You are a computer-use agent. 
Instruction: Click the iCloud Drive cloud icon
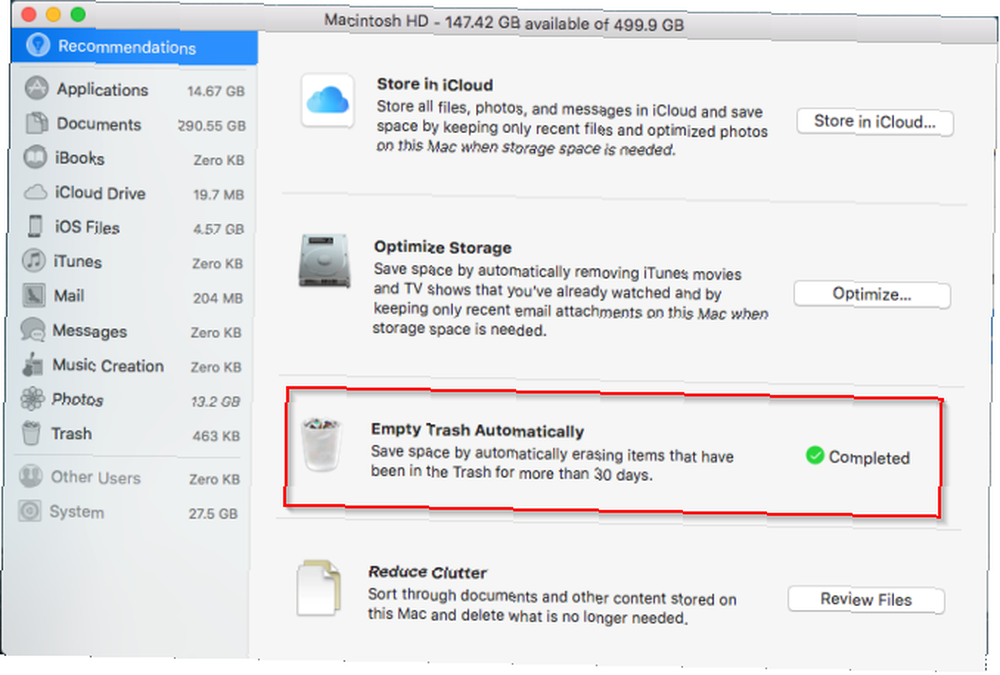pos(35,191)
